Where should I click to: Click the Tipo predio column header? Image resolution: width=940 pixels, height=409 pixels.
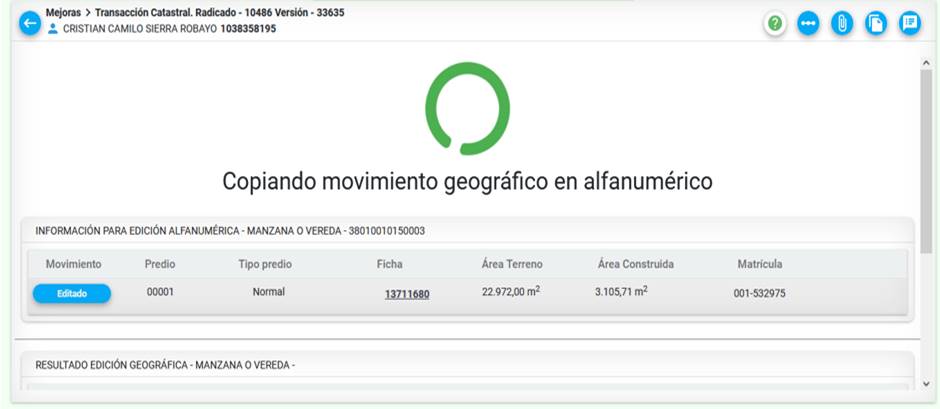265,264
